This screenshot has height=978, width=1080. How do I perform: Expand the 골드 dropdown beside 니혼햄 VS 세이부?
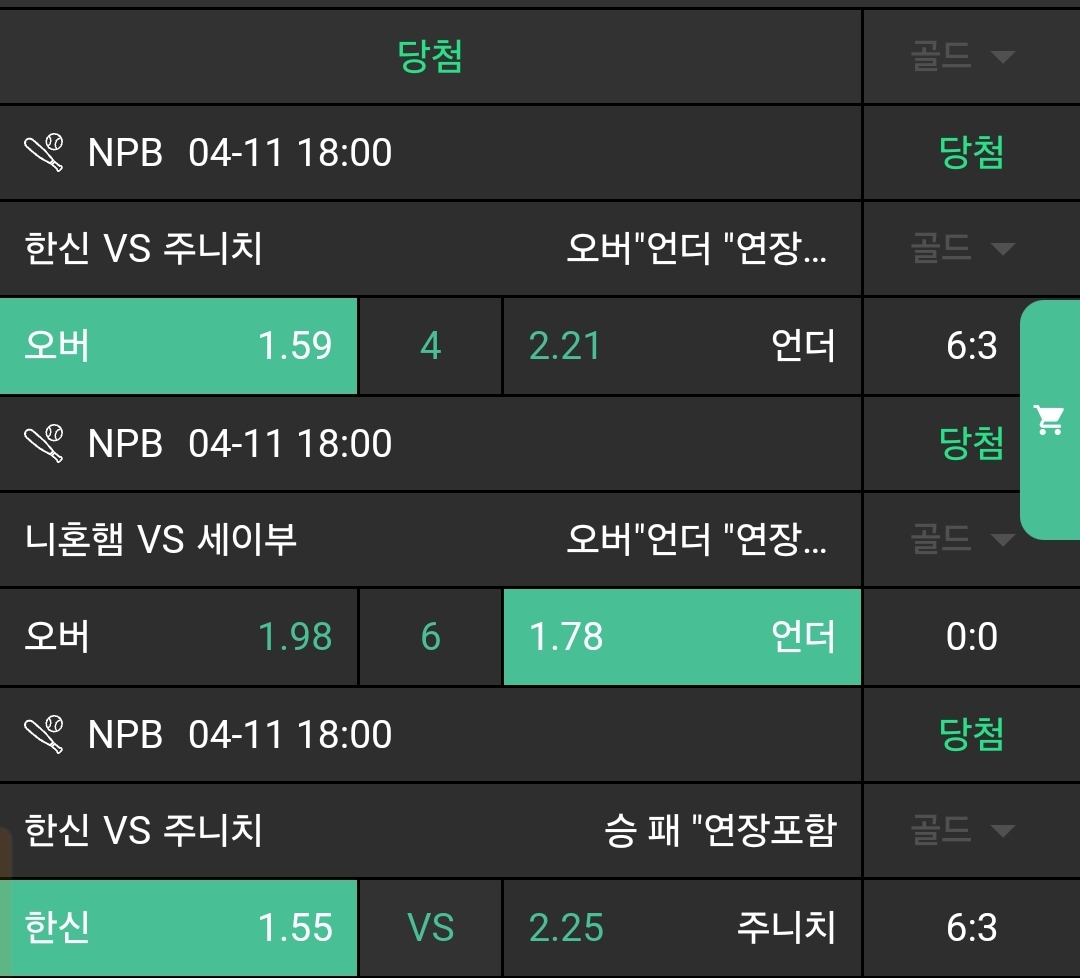962,539
